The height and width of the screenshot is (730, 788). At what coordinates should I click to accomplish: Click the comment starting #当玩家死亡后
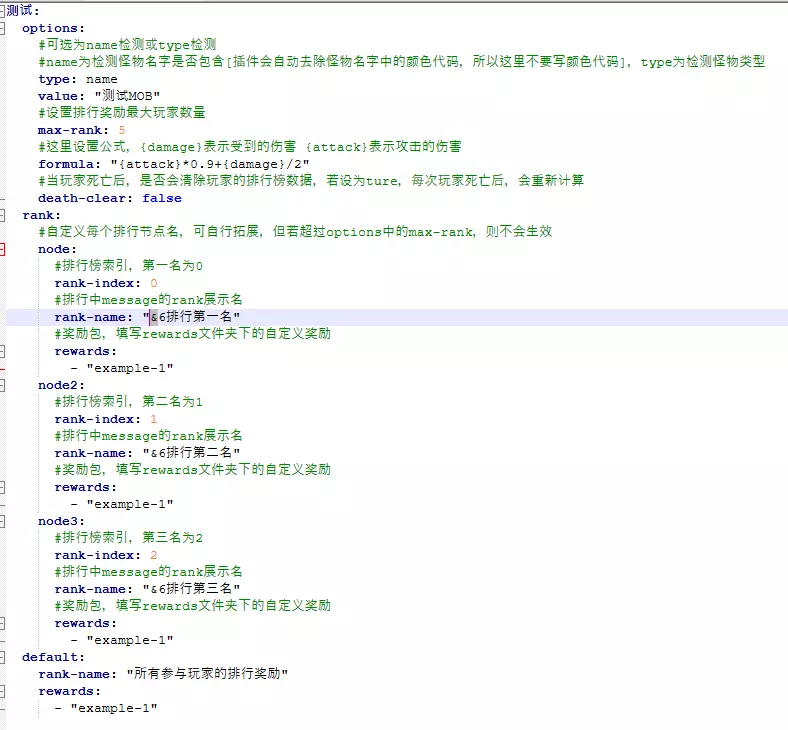[x=311, y=181]
